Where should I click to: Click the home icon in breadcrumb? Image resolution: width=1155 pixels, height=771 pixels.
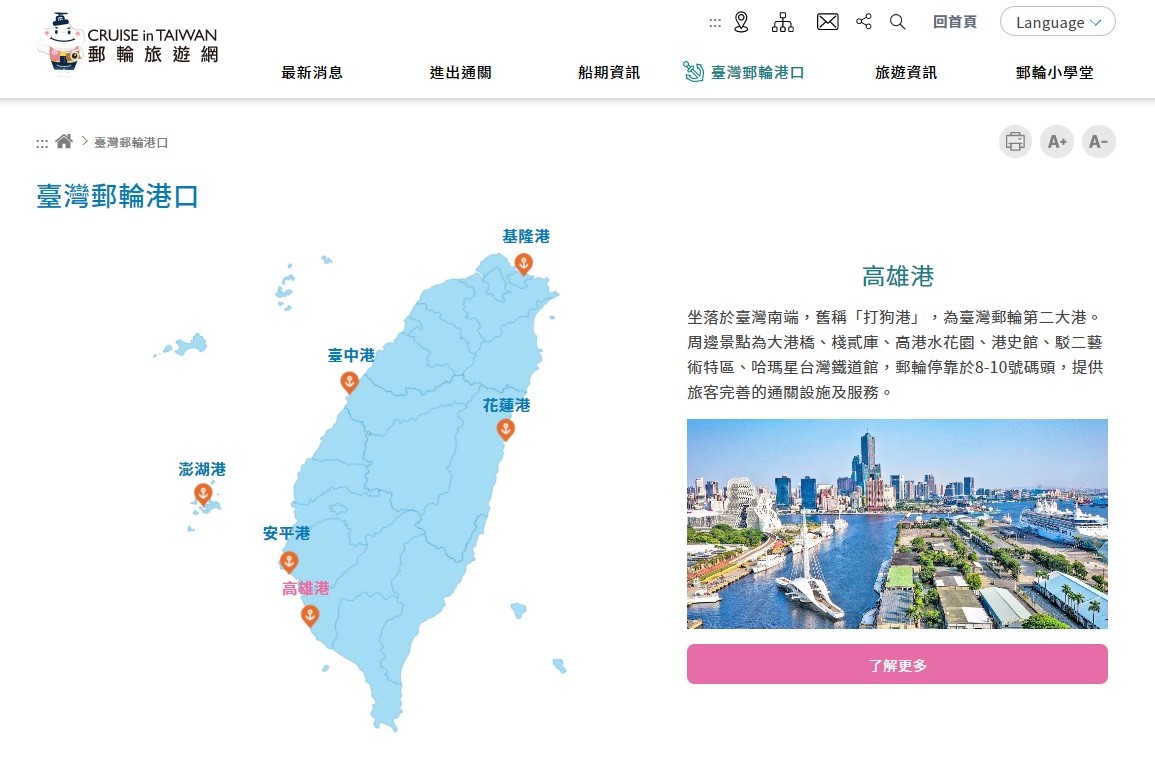coord(63,141)
